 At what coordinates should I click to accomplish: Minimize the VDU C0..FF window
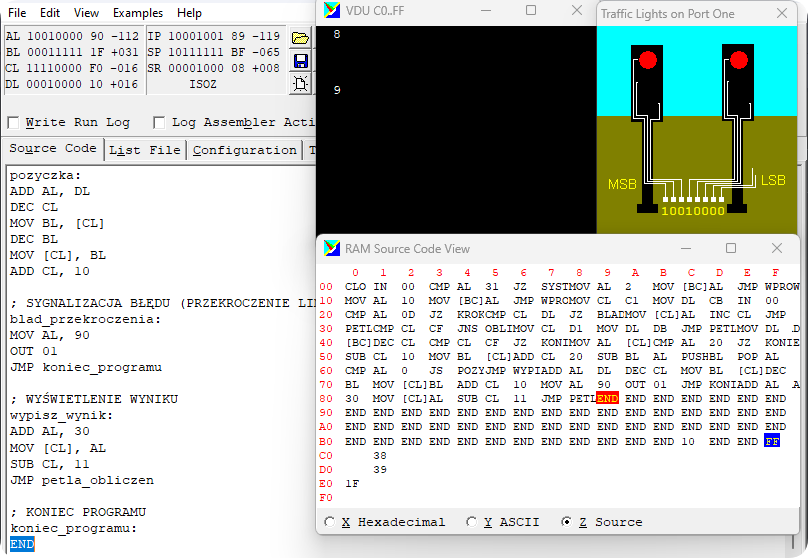pyautogui.click(x=485, y=10)
